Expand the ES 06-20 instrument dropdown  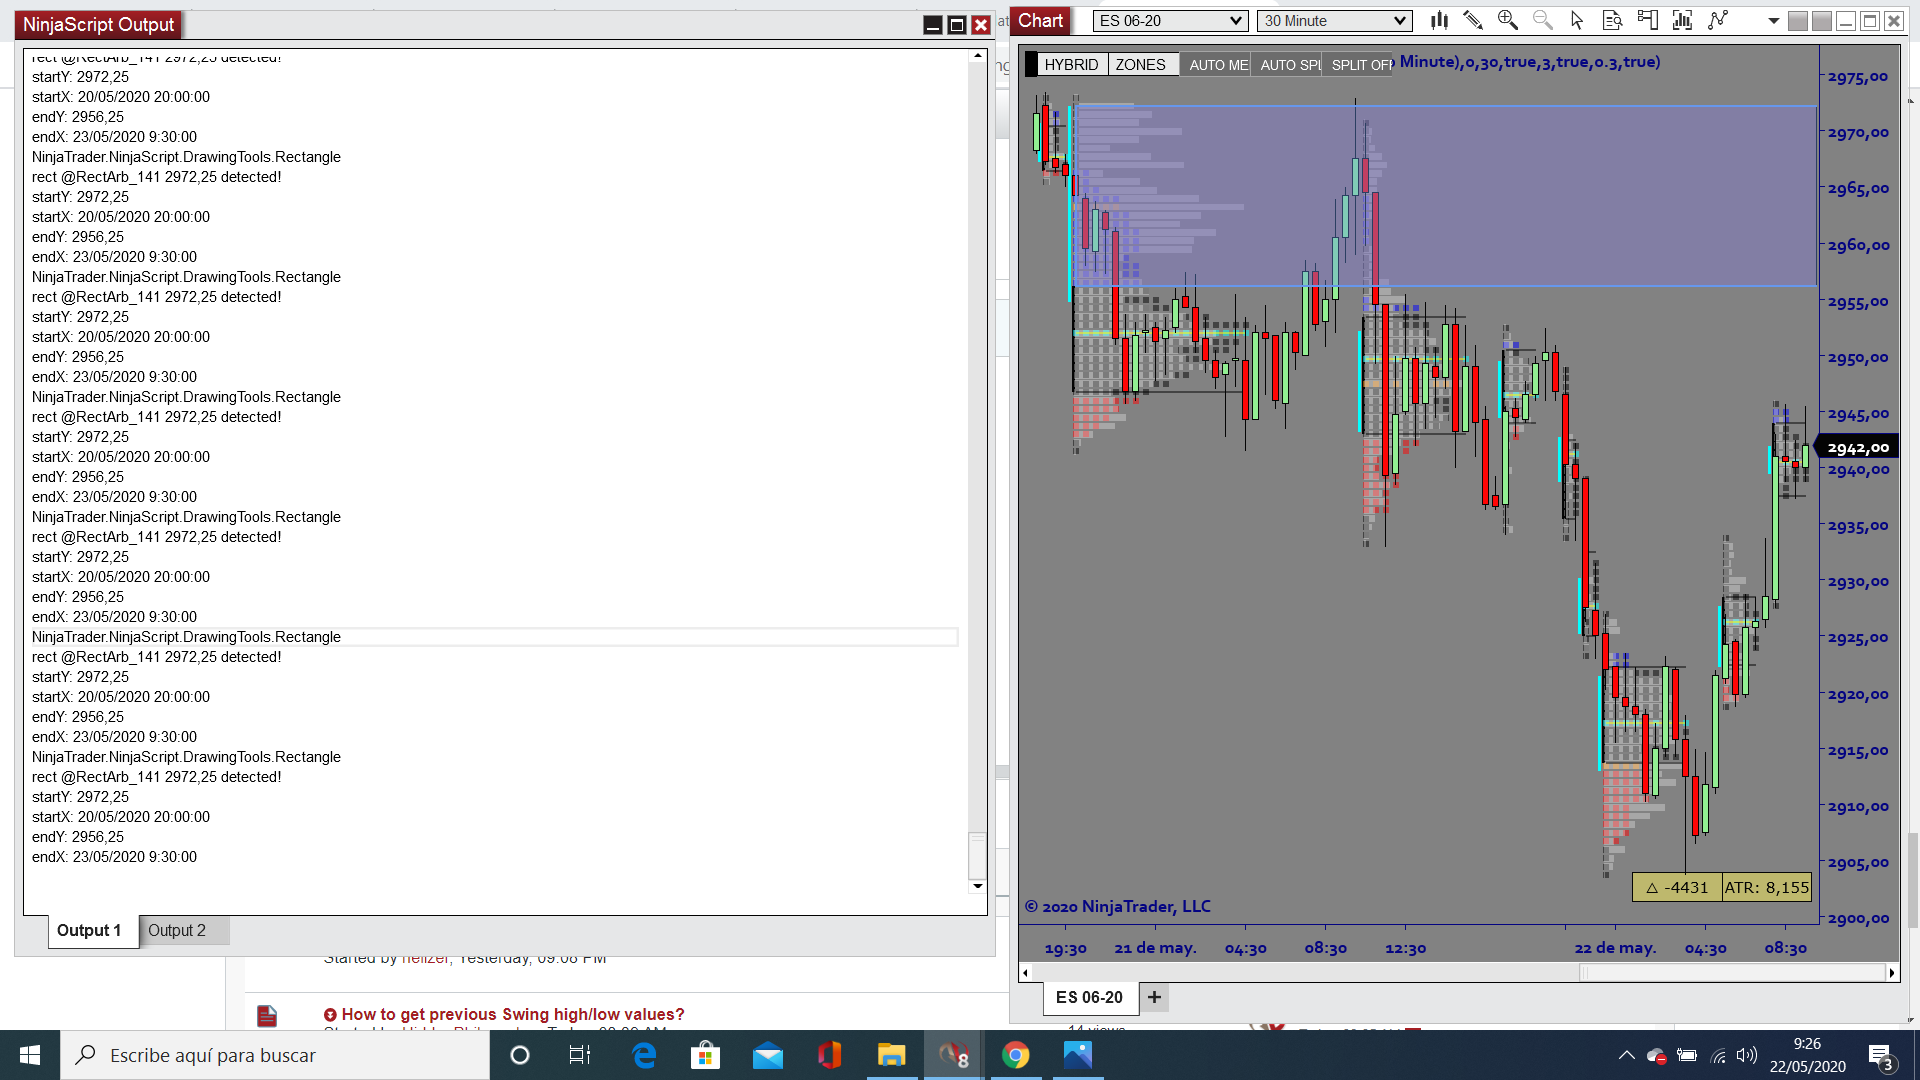[x=1236, y=21]
